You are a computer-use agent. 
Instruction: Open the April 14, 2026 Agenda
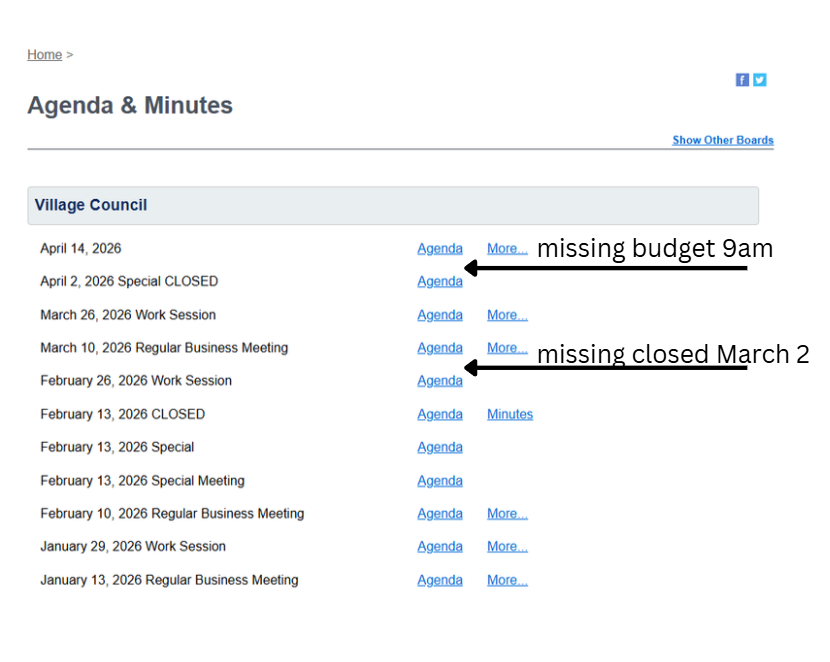pyautogui.click(x=440, y=249)
